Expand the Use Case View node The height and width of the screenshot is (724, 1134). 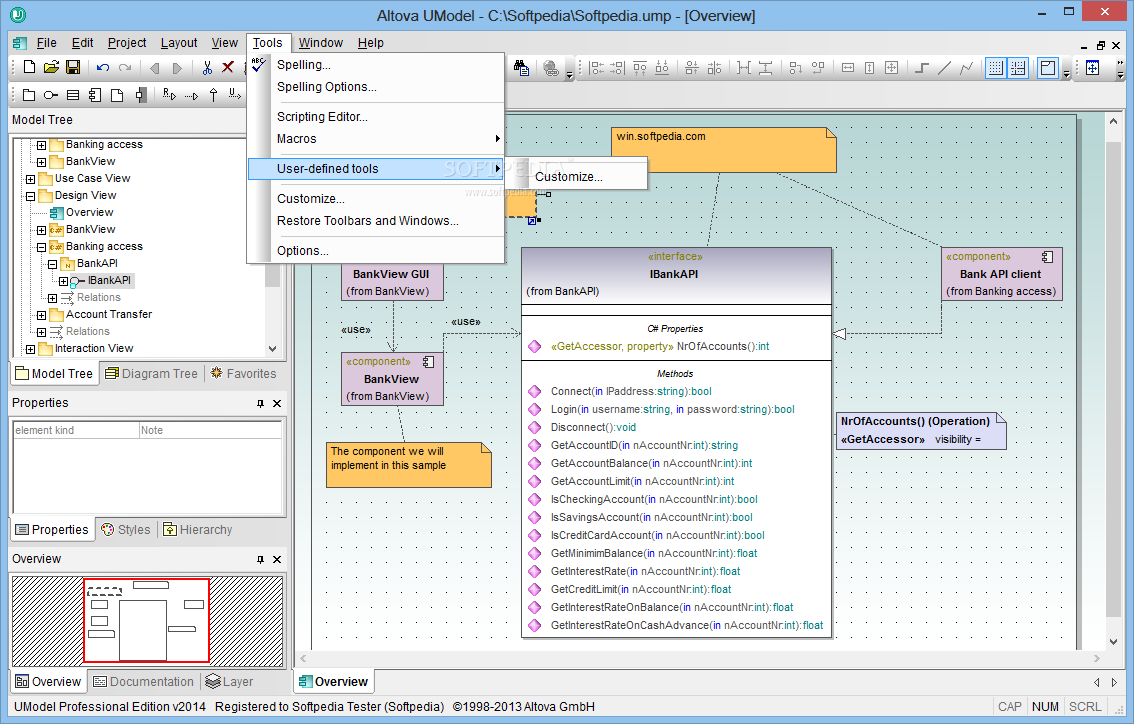coord(30,179)
